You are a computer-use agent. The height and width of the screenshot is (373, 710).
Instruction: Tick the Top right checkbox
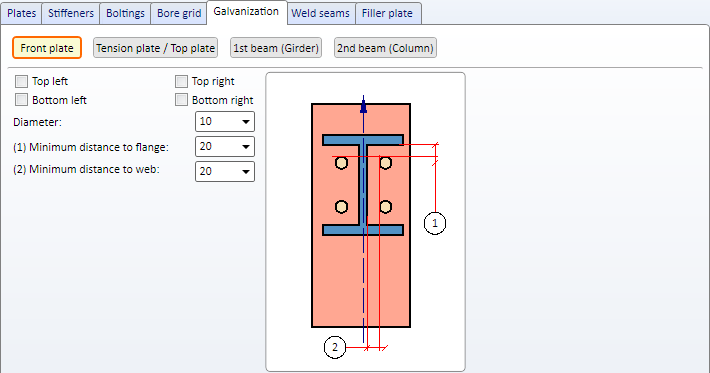click(181, 81)
